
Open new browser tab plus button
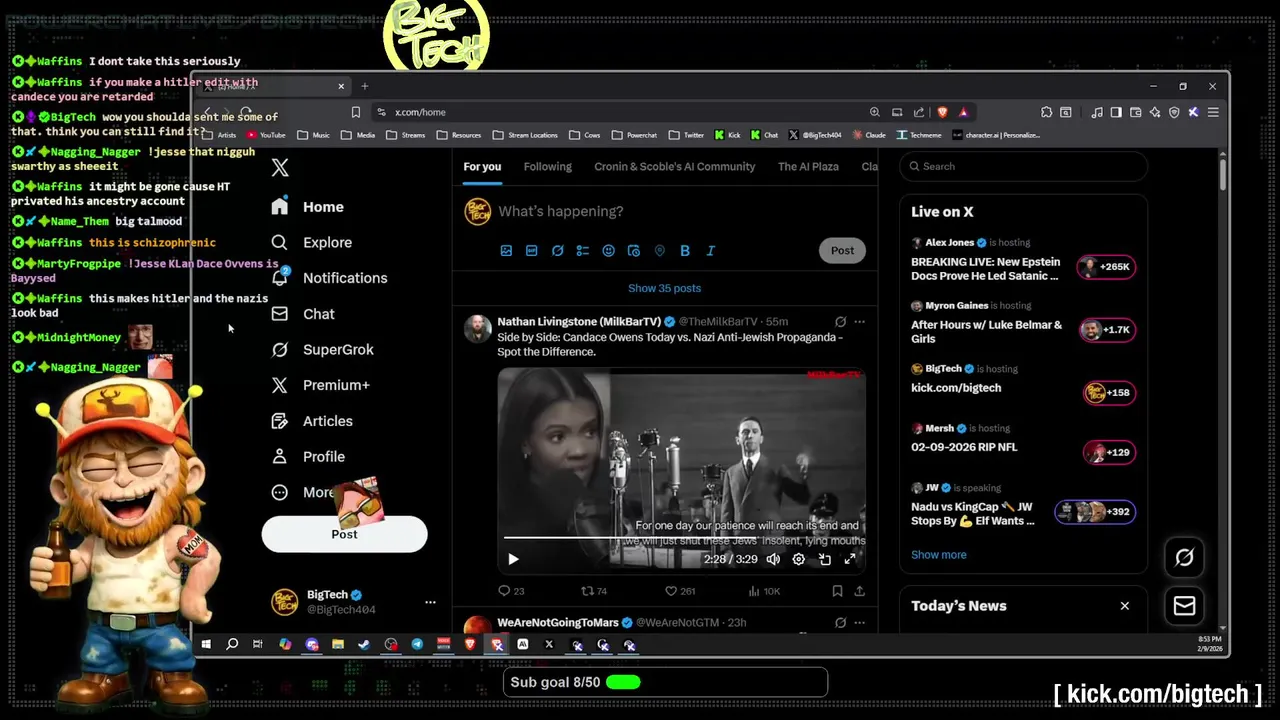(364, 87)
